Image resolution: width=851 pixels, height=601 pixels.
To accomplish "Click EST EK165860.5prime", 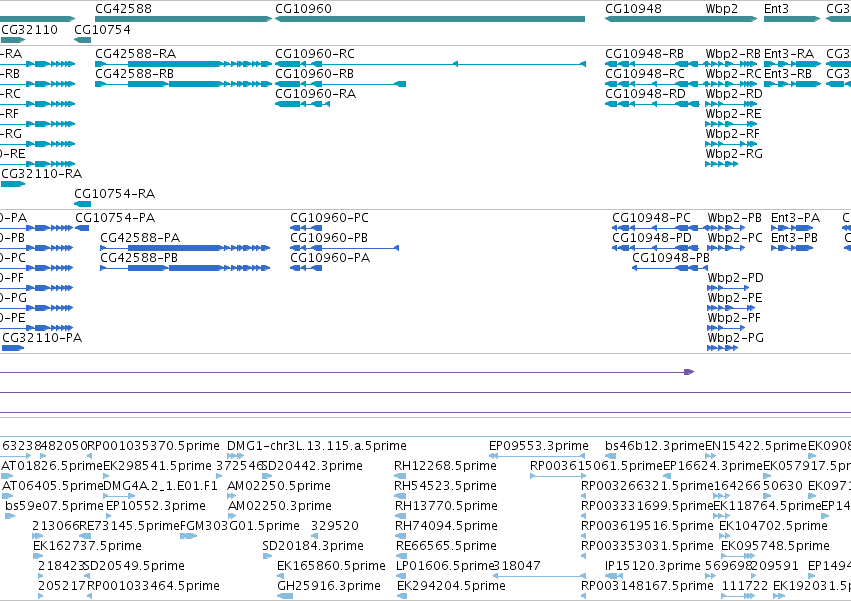I will click(332, 567).
